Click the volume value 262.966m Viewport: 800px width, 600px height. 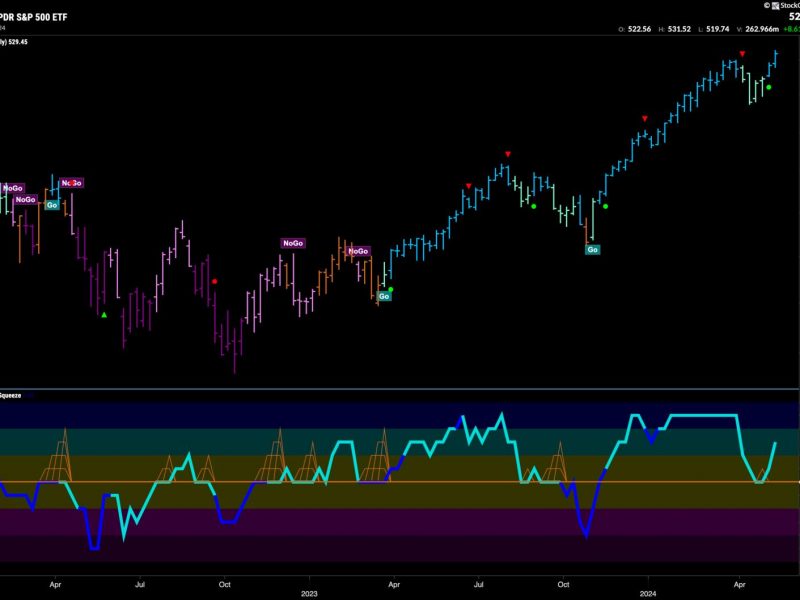pos(762,29)
